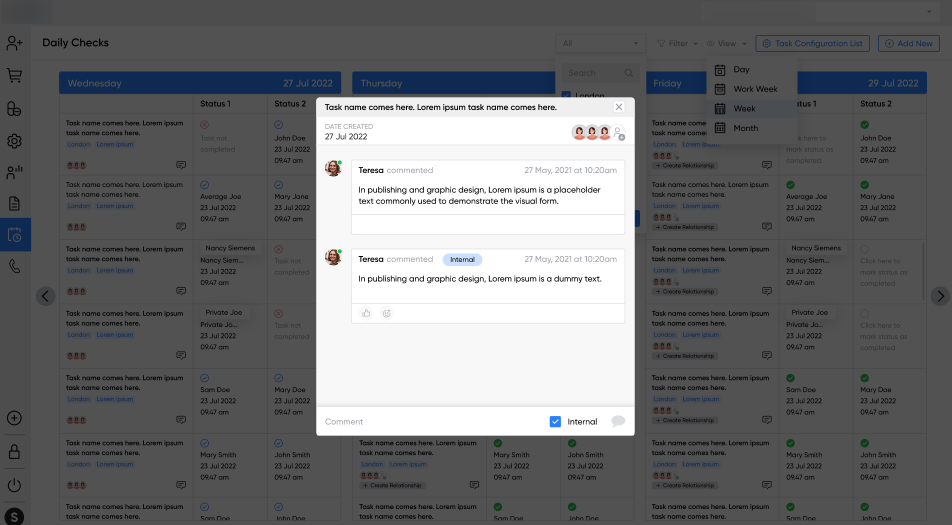The width and height of the screenshot is (952, 525).
Task: Choose Month in the View menu
Action: 745,128
